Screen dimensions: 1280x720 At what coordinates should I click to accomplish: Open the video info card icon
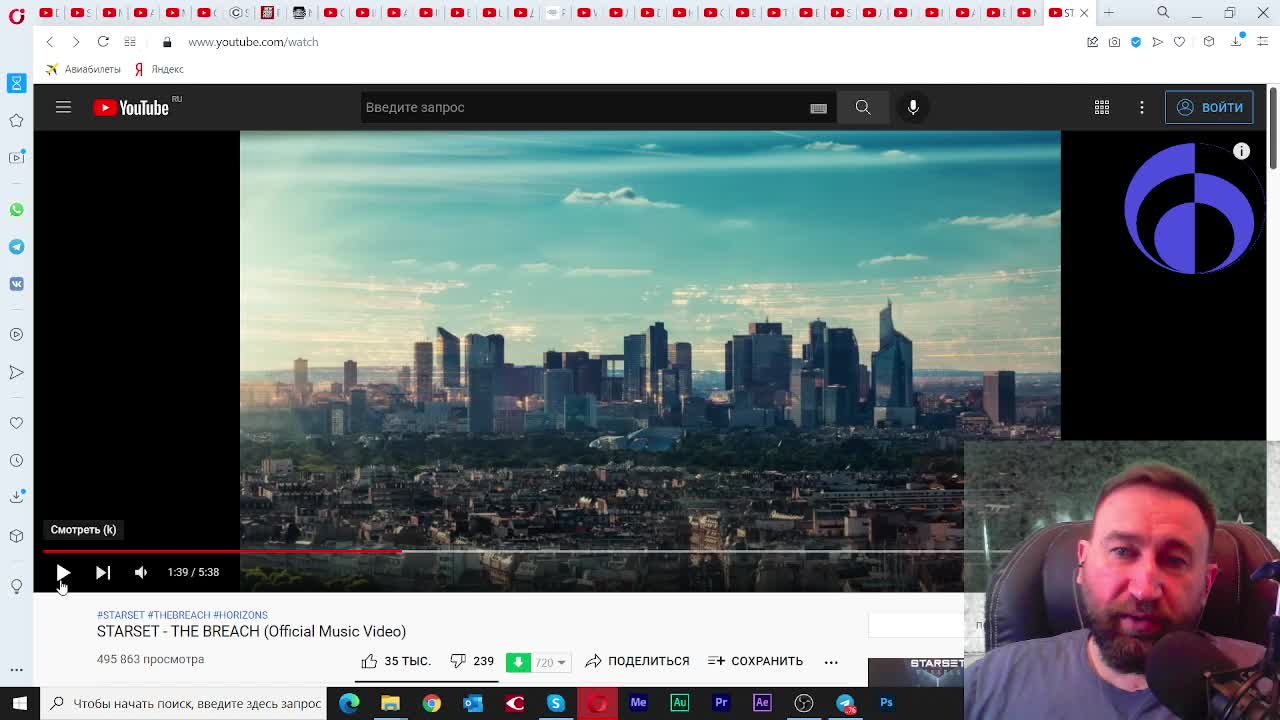pyautogui.click(x=1241, y=151)
